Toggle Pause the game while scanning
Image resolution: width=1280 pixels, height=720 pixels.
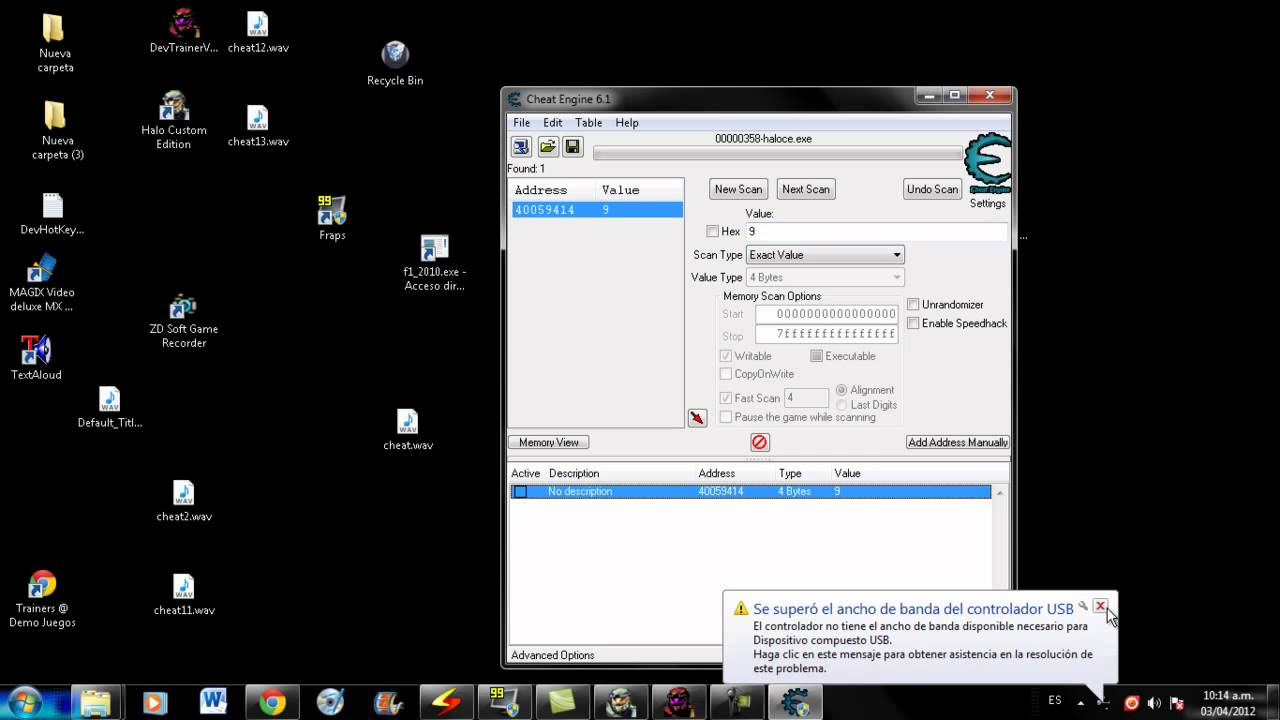[x=726, y=417]
